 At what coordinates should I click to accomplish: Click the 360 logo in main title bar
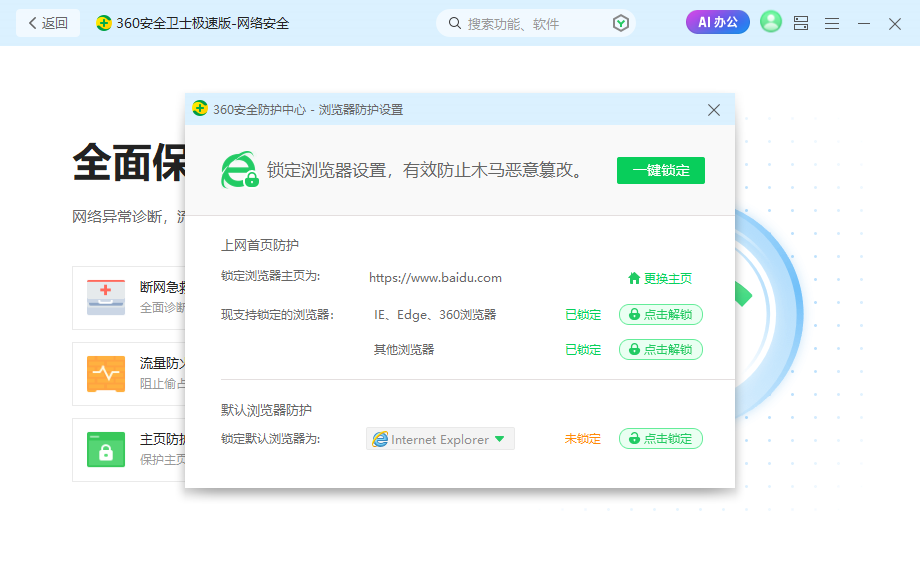tap(104, 23)
